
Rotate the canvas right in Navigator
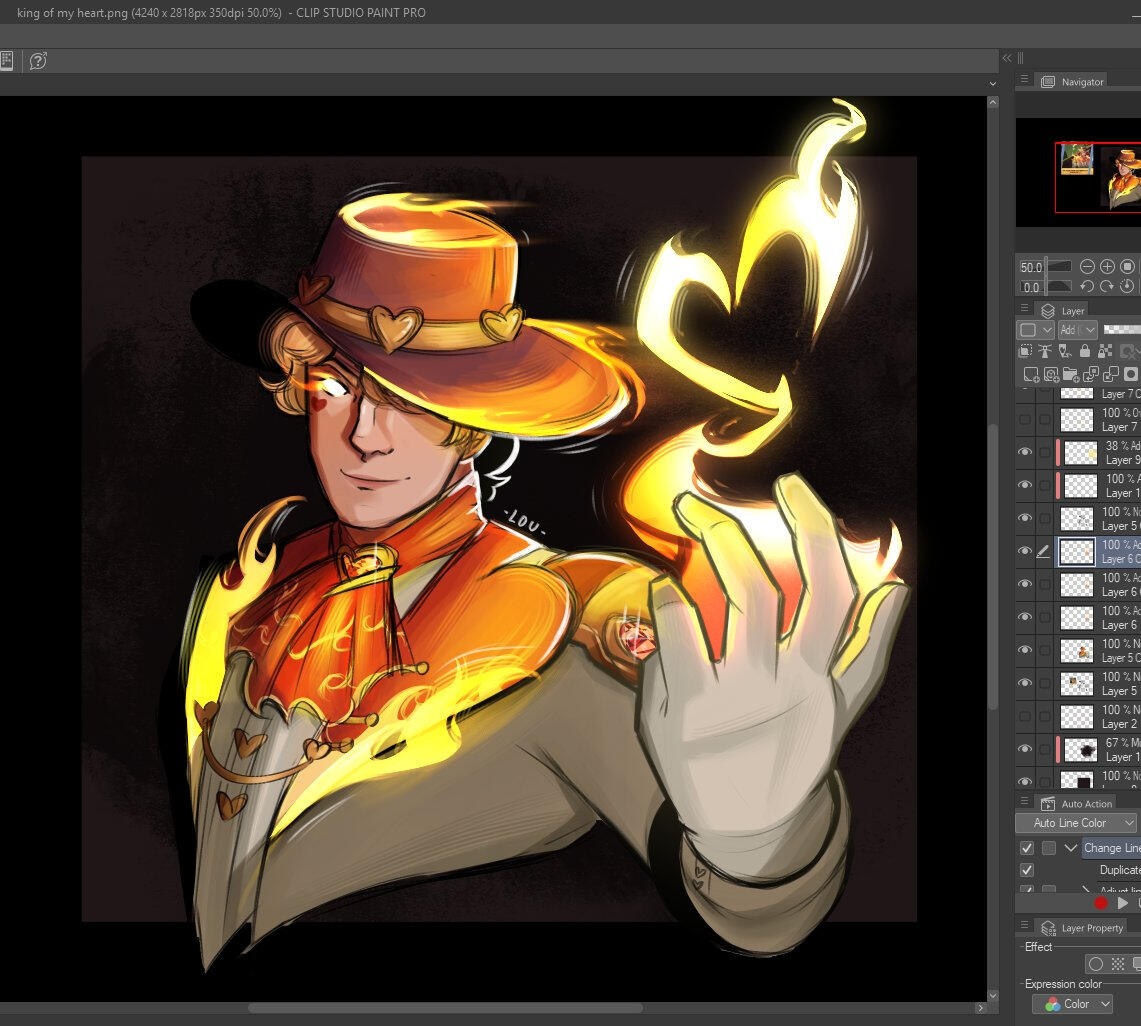(1107, 287)
